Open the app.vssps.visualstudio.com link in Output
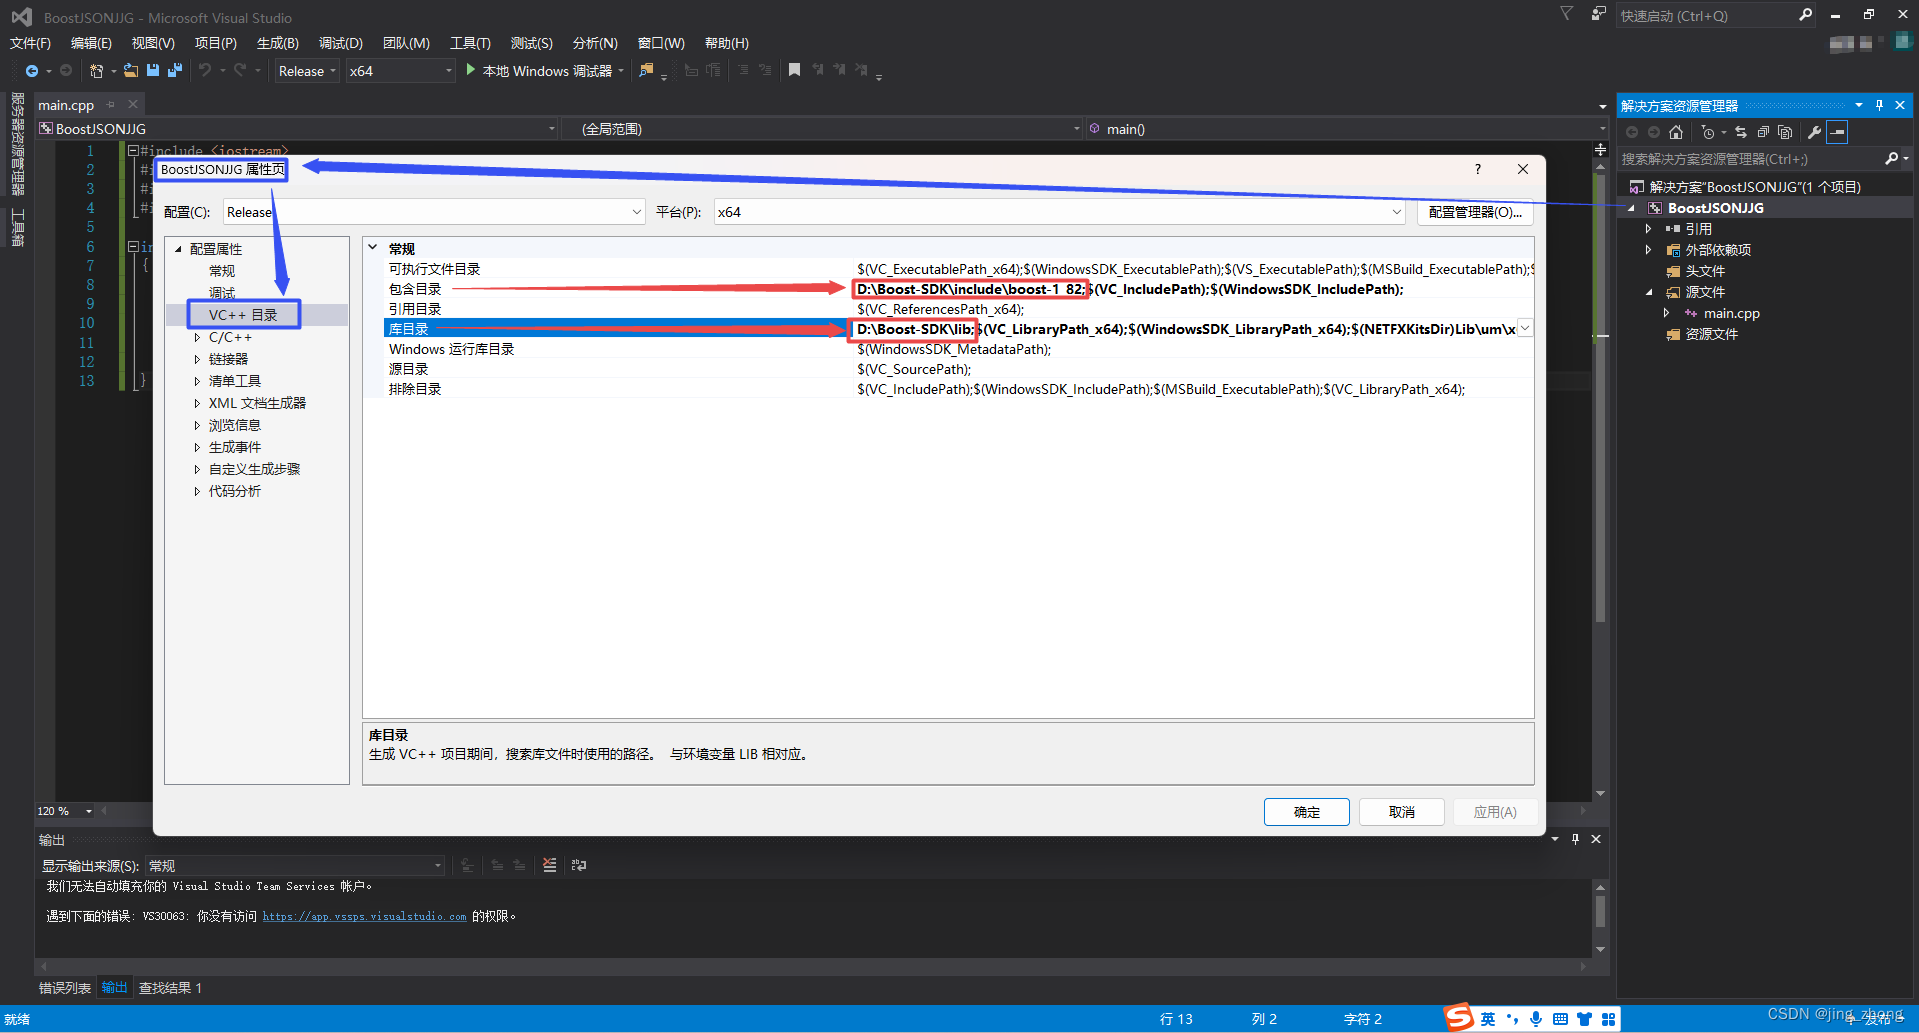 click(364, 915)
